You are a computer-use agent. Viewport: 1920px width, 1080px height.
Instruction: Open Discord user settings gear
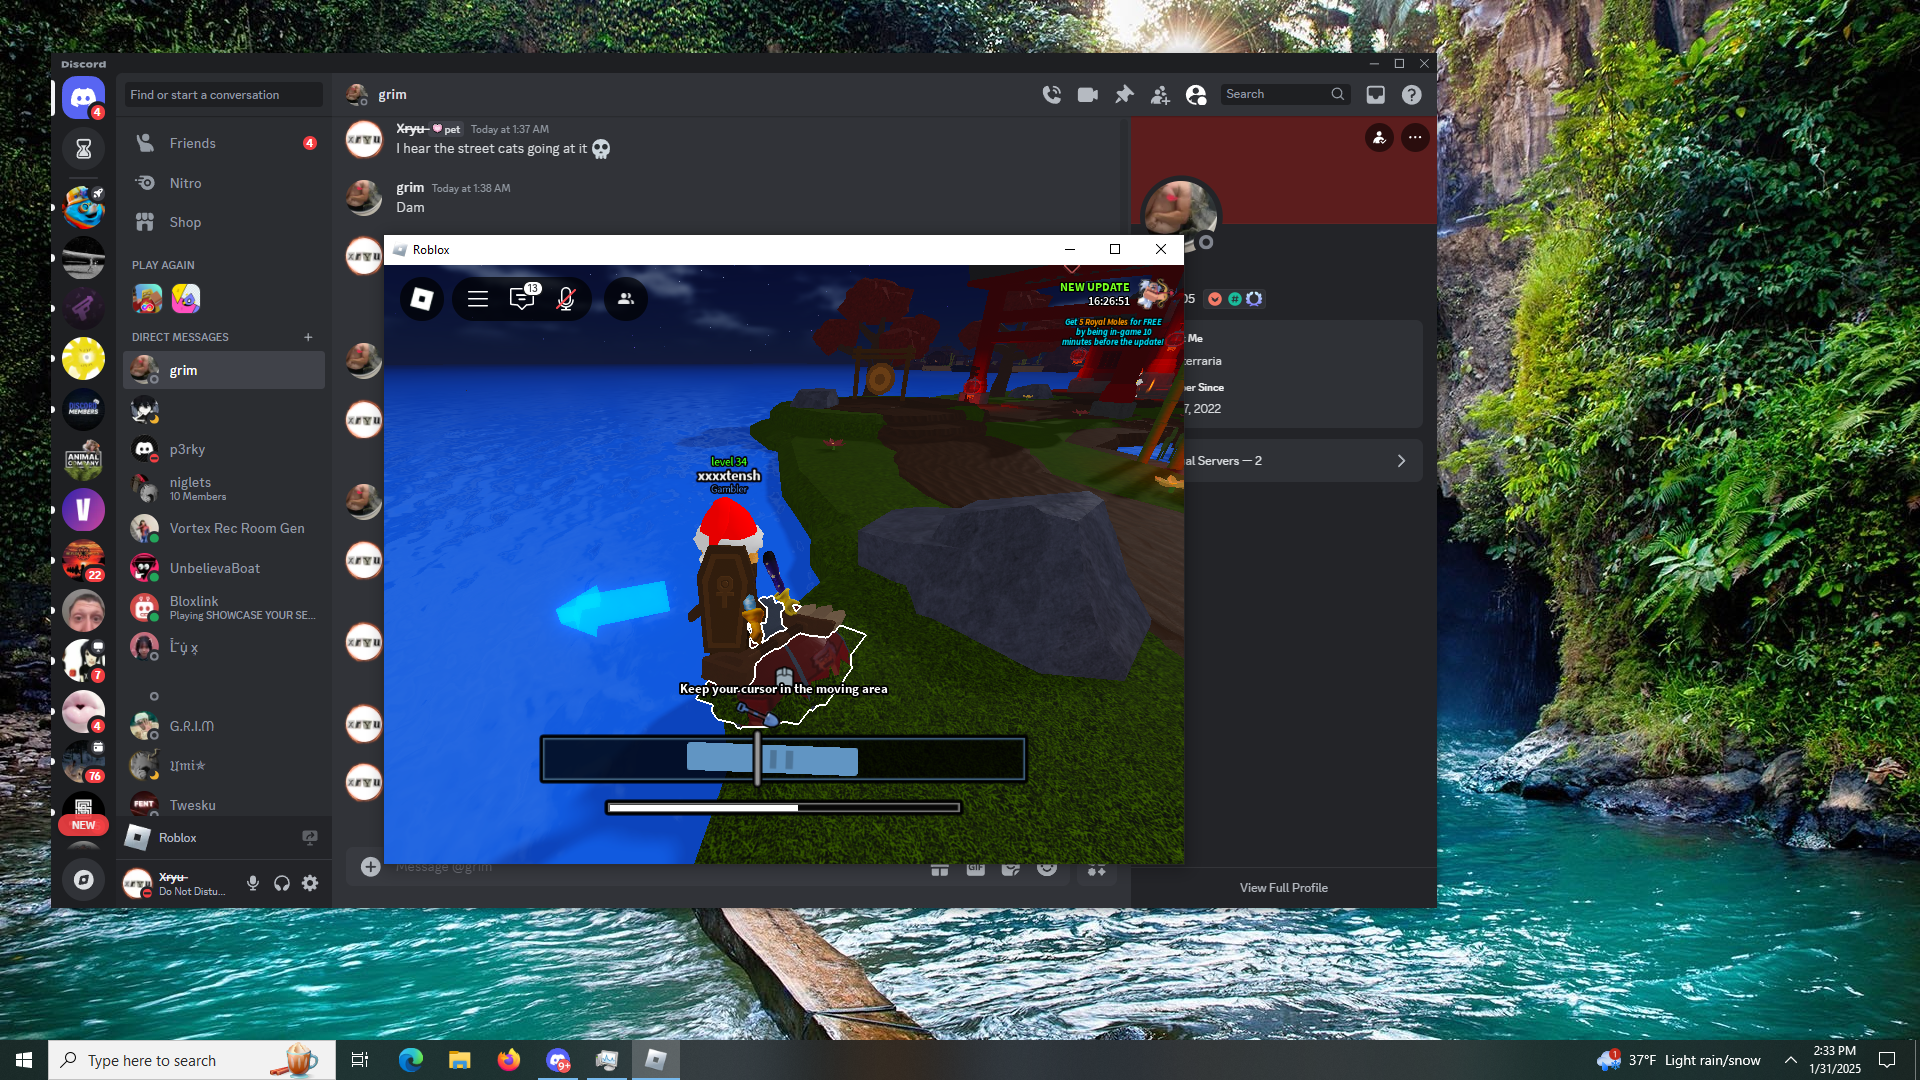[x=310, y=883]
